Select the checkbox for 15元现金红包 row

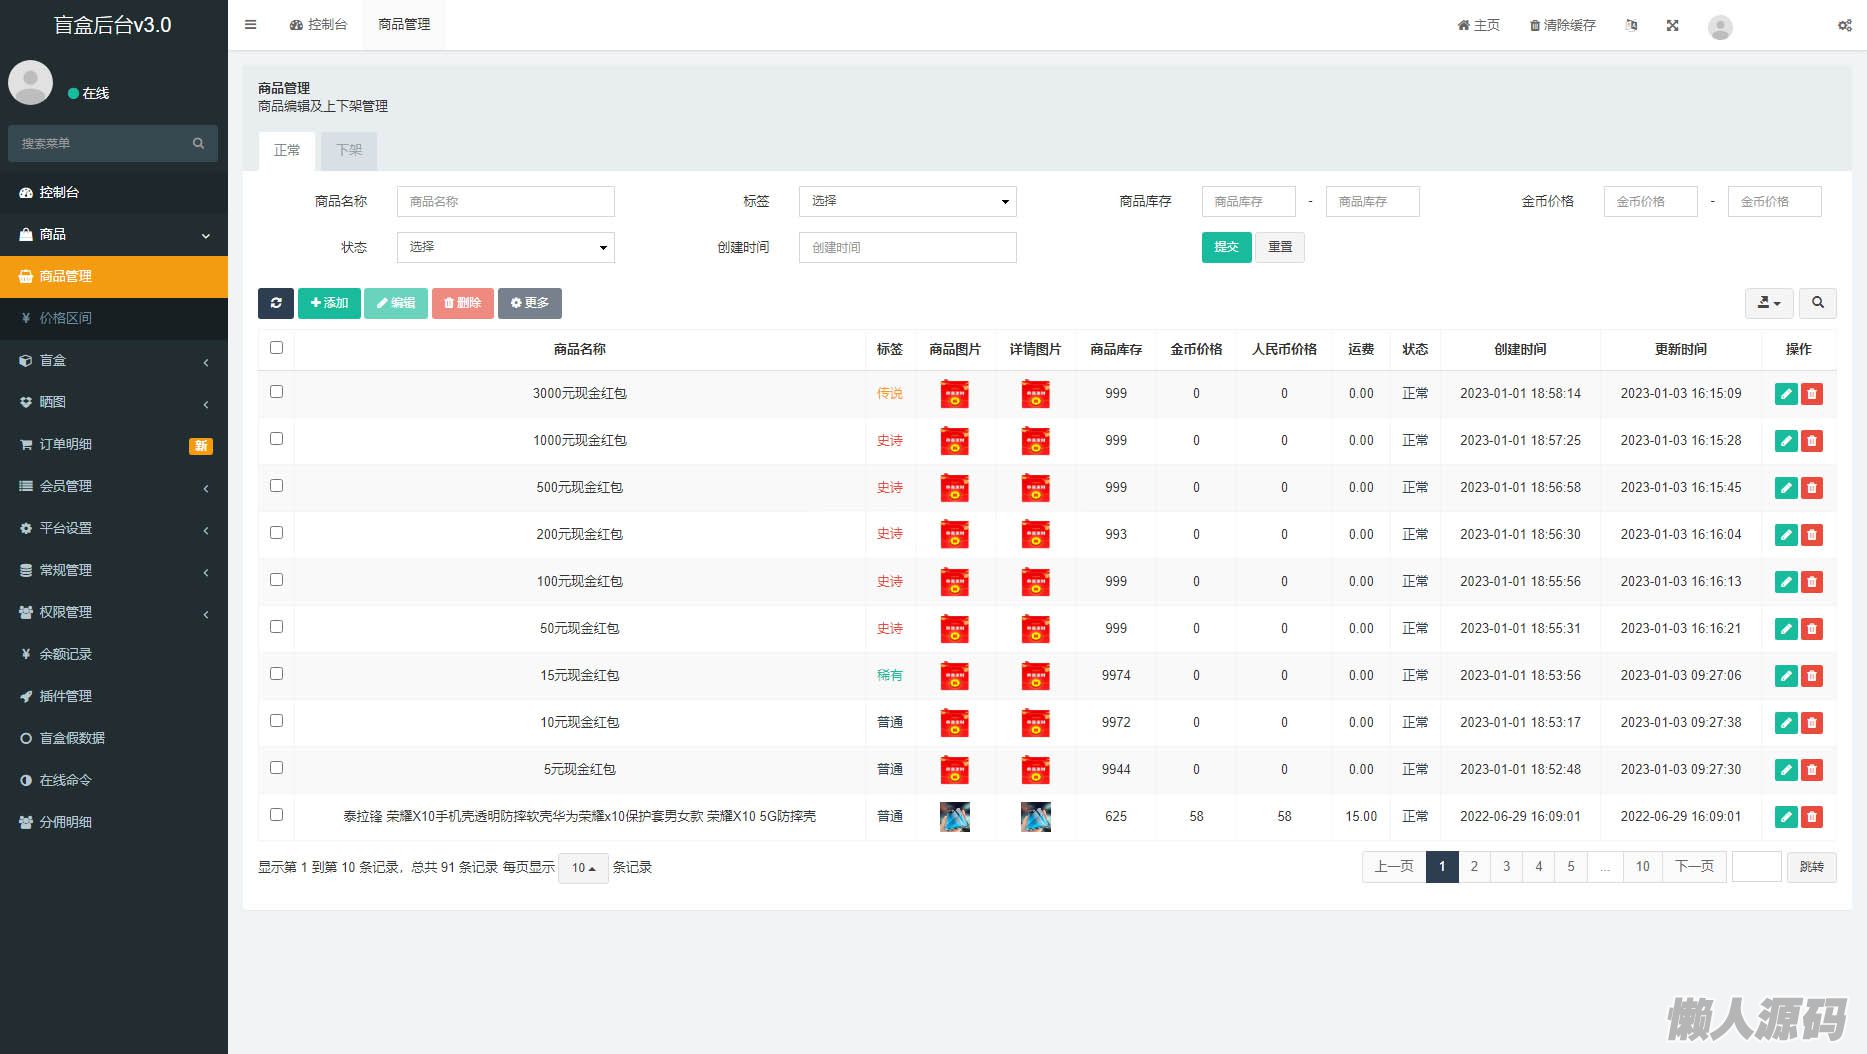[277, 674]
